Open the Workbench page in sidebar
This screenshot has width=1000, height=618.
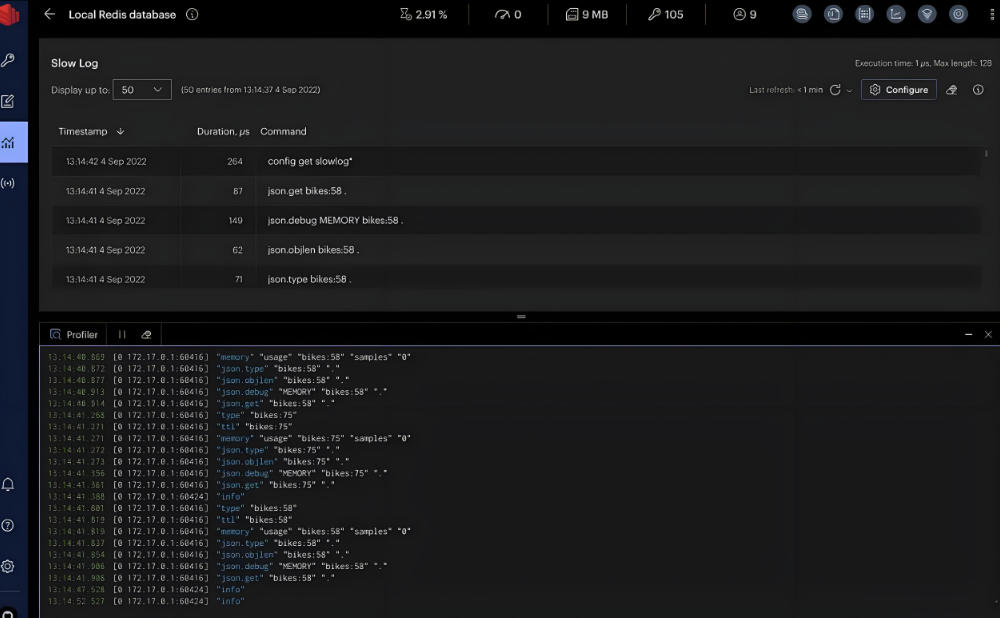(x=8, y=101)
